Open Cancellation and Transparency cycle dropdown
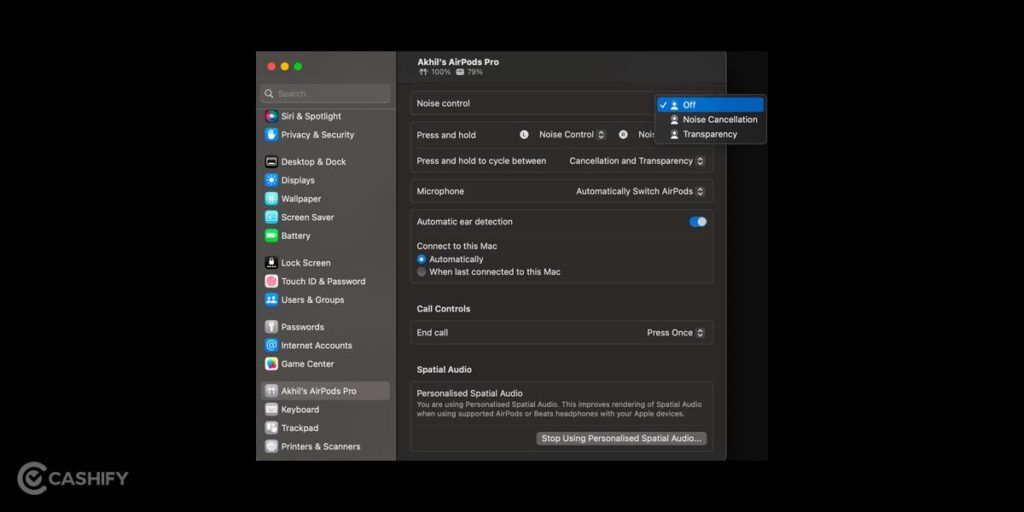This screenshot has height=512, width=1024. point(637,161)
